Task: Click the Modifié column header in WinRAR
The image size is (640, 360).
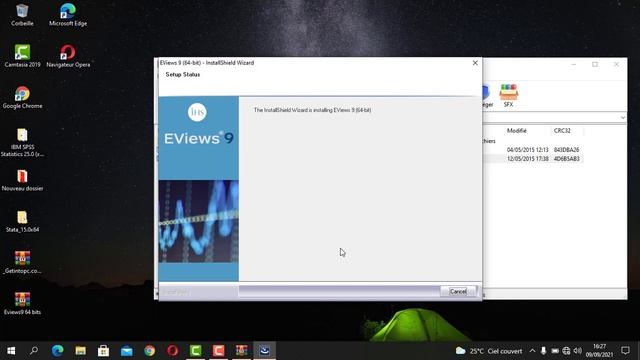Action: pos(517,131)
